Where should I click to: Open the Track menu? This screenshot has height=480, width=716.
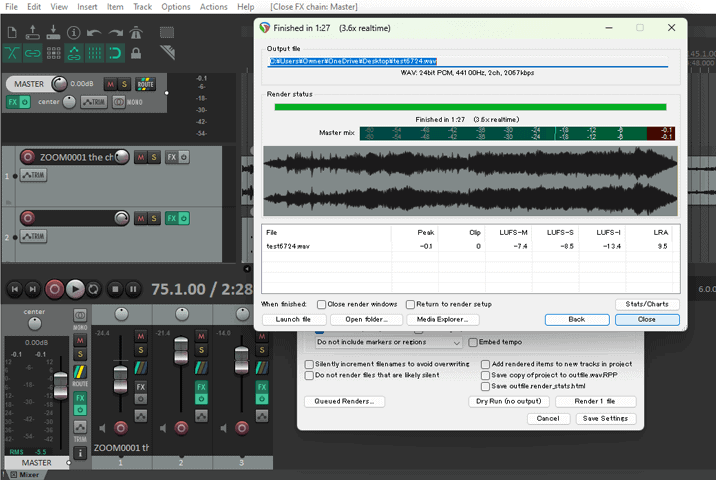143,7
